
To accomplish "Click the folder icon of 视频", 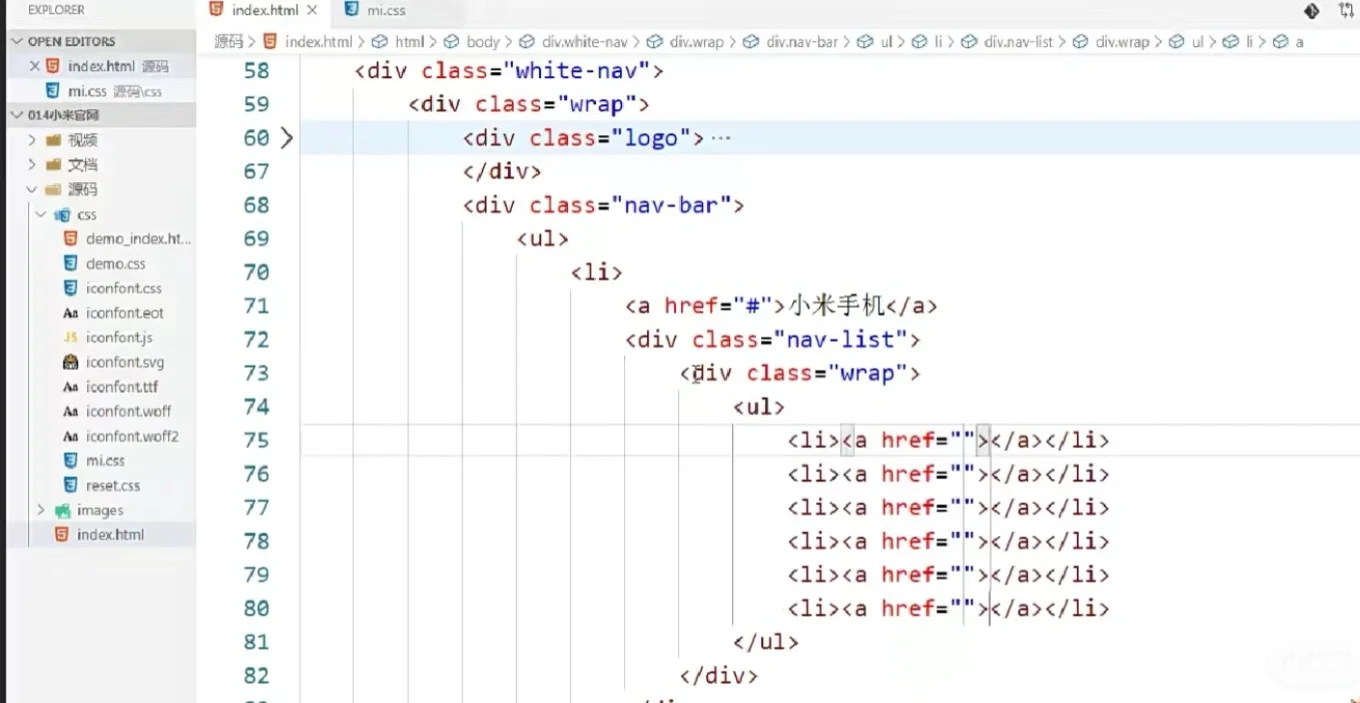I will click(x=53, y=140).
